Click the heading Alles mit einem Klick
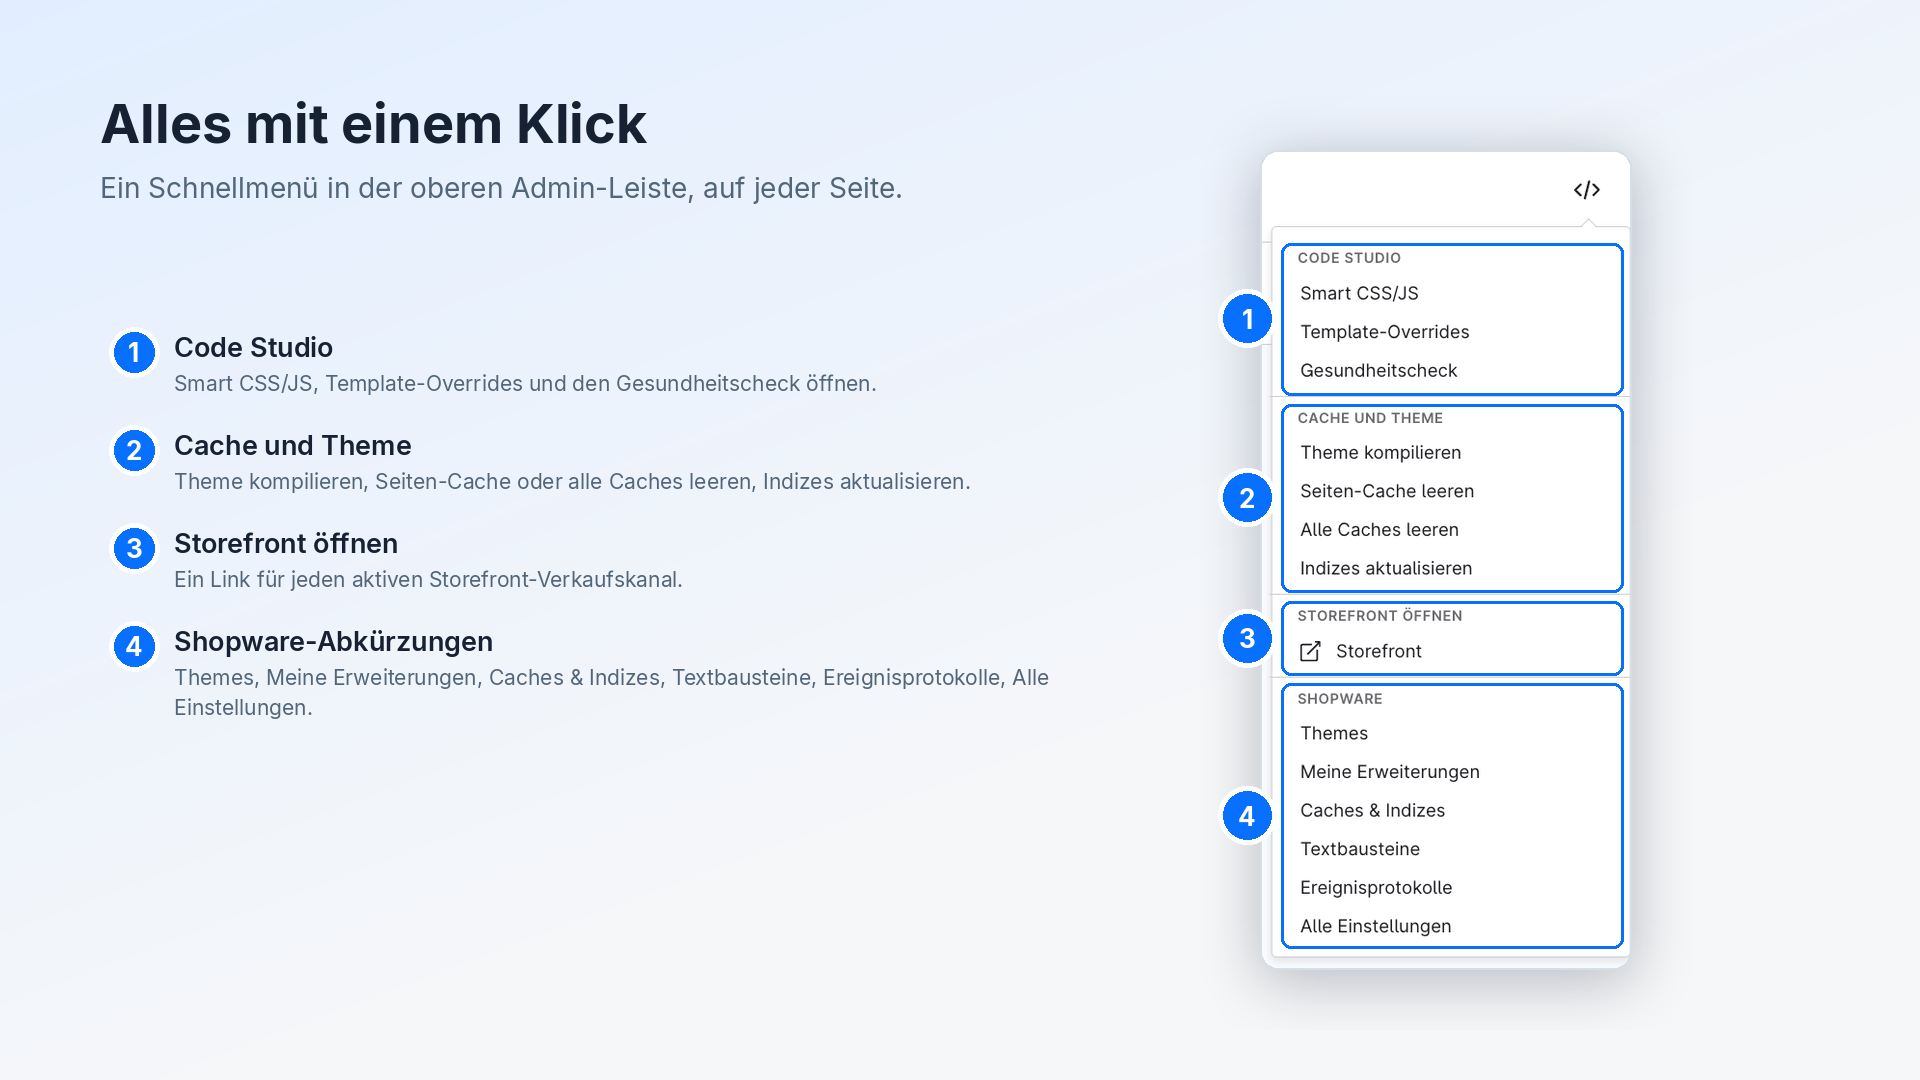1920x1080 pixels. point(374,124)
